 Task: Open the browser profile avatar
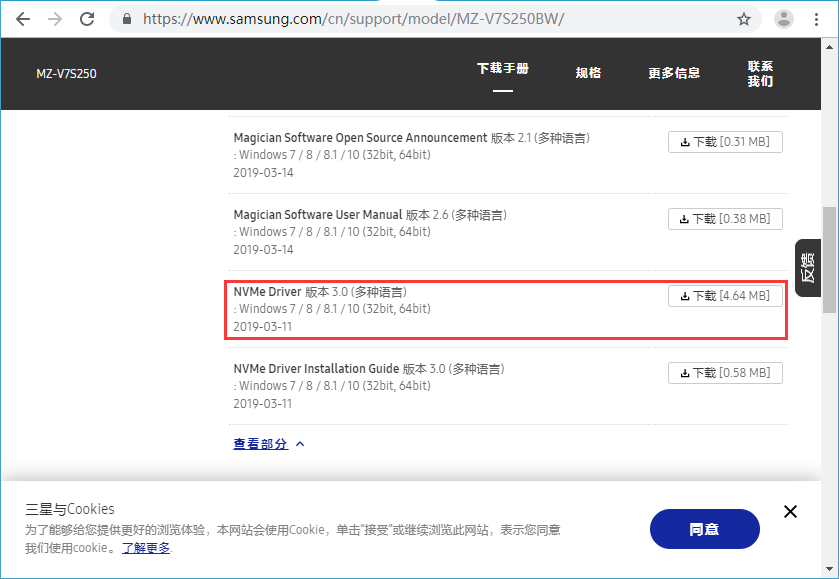click(784, 19)
